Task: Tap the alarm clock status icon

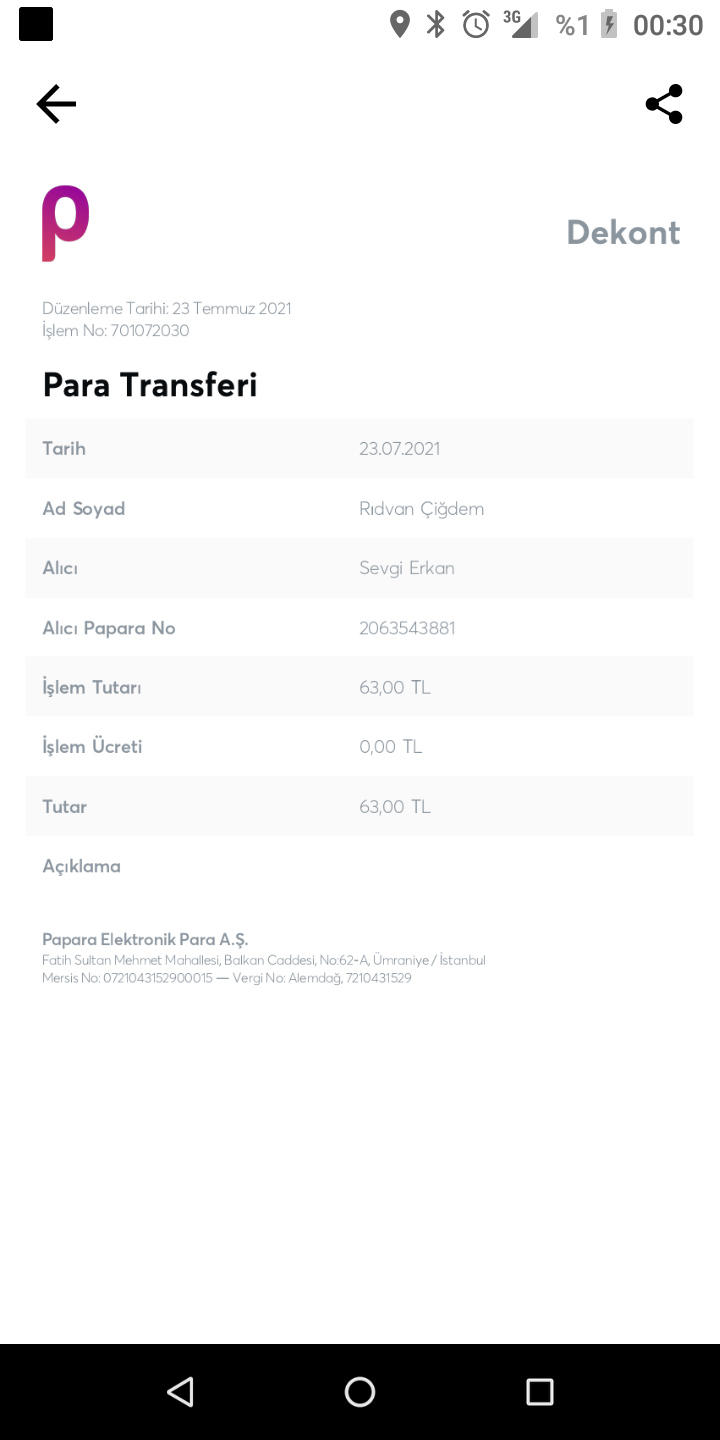Action: click(476, 24)
